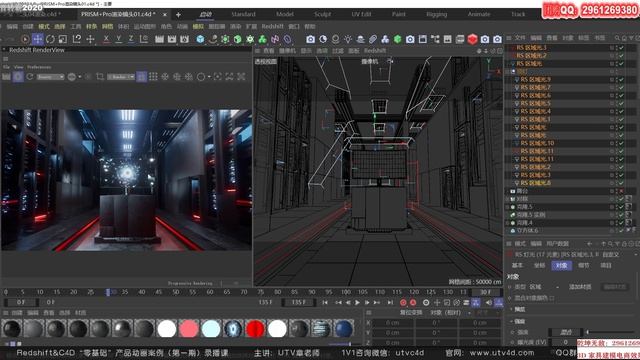Select the RS 区域光.9 light in object manager
This screenshot has height=360, width=640.
[x=535, y=80]
